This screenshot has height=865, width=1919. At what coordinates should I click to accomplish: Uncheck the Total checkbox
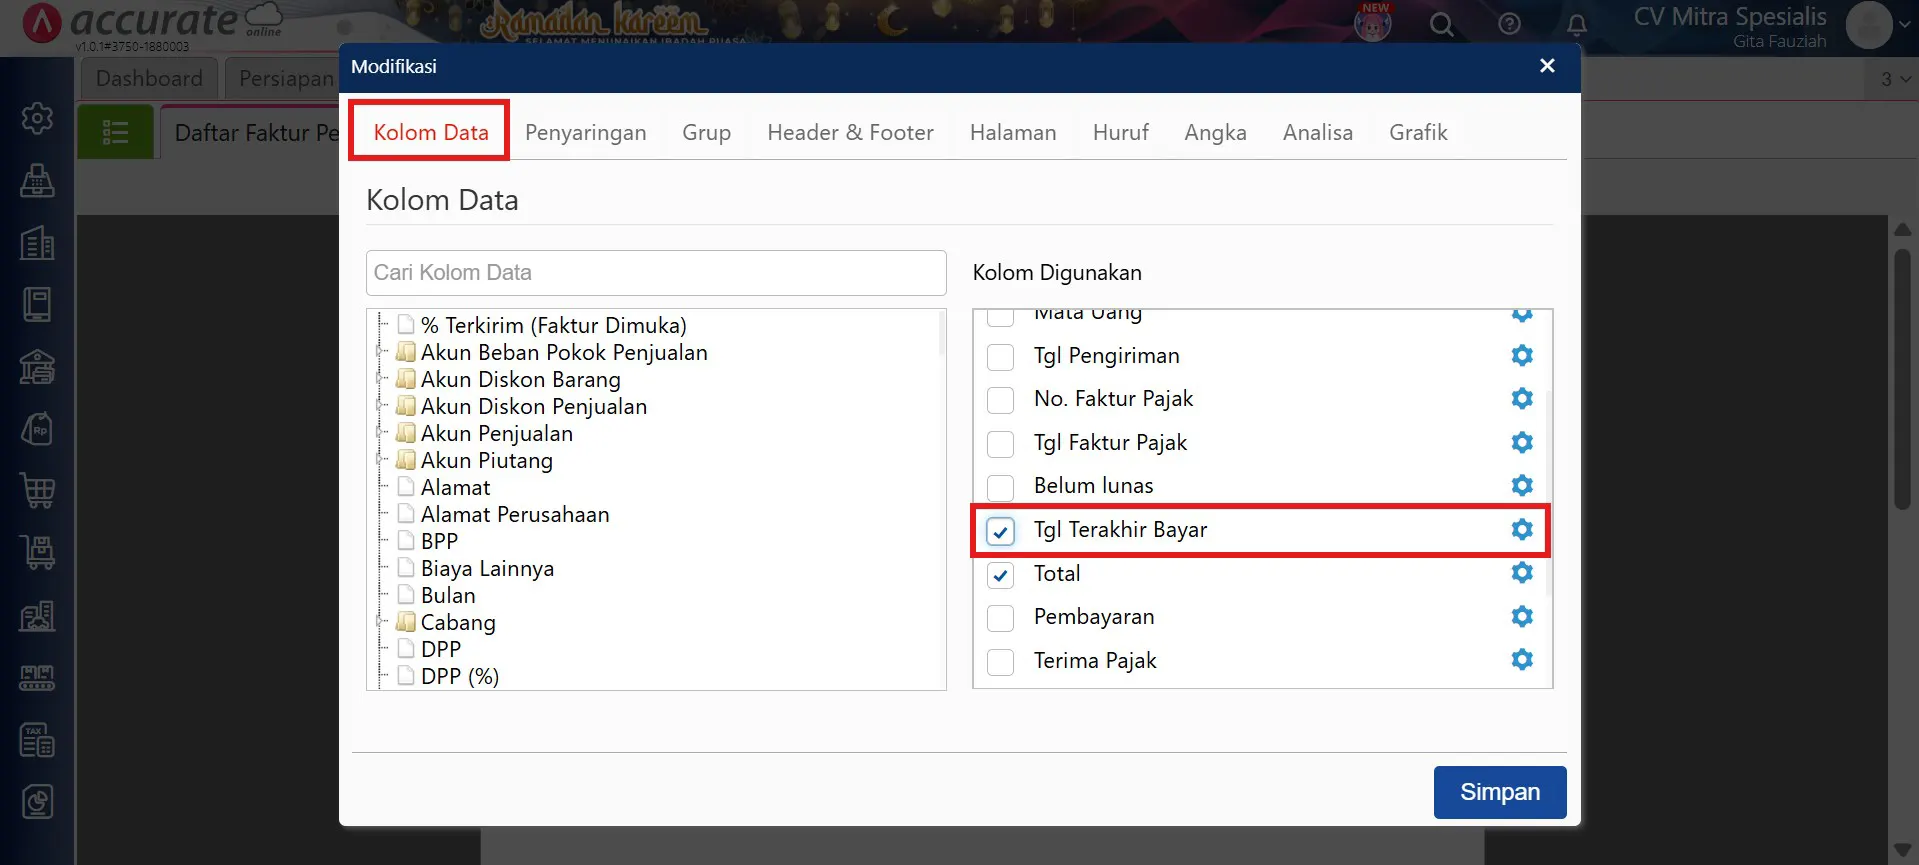[x=1000, y=575]
